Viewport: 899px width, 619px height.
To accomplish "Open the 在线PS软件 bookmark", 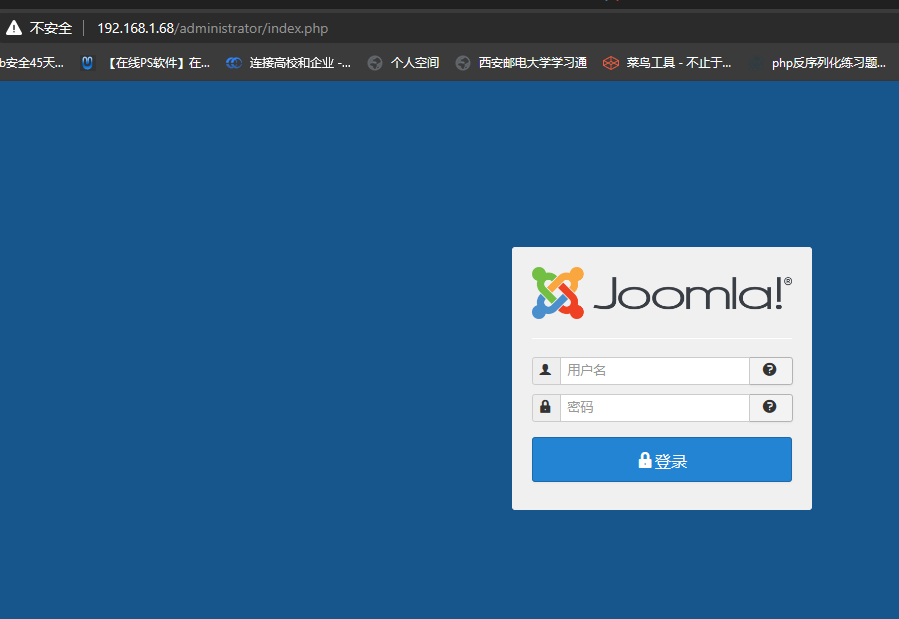I will coord(146,62).
